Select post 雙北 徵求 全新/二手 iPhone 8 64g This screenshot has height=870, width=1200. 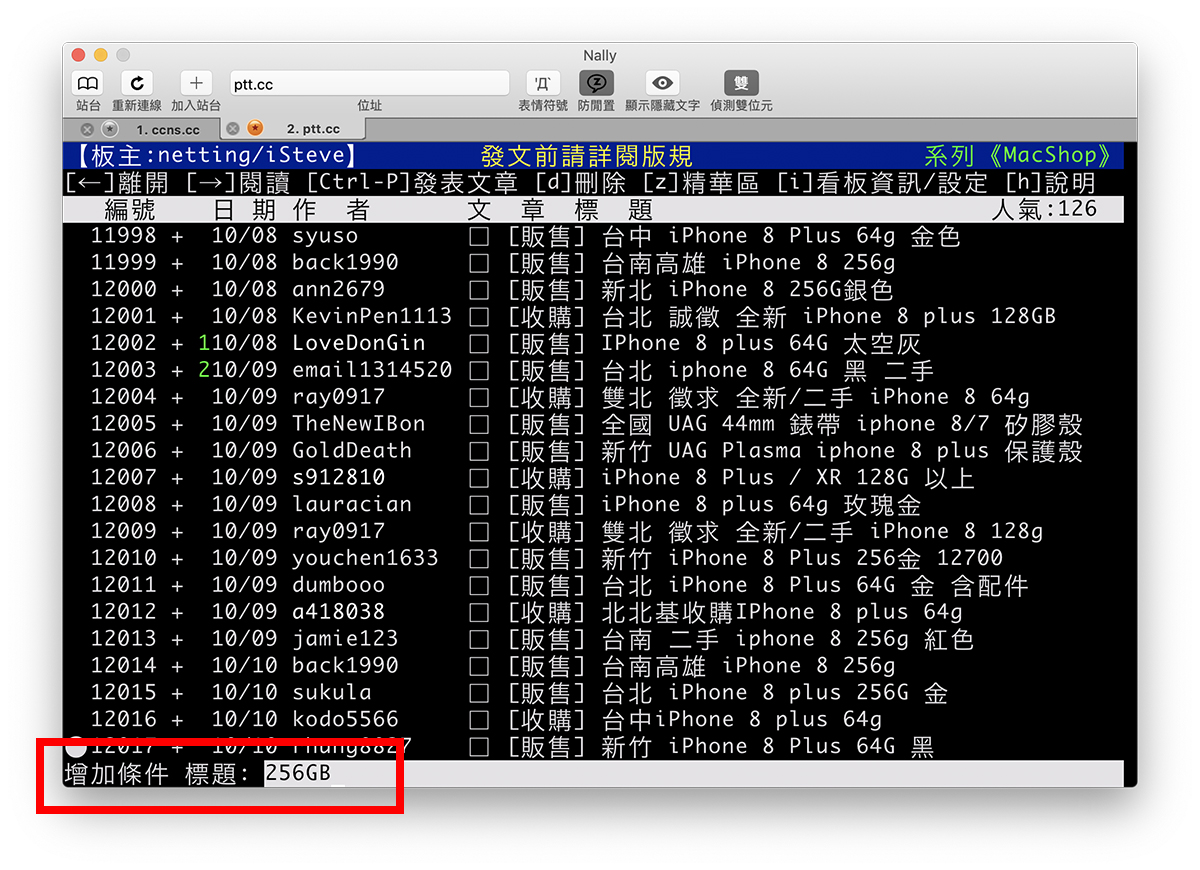coord(593,398)
